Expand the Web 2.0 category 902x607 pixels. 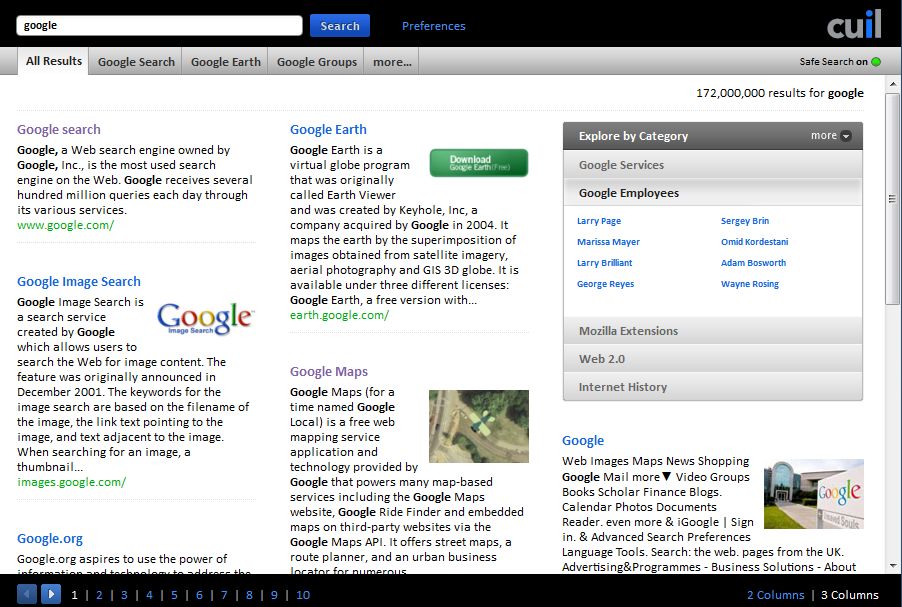(713, 359)
